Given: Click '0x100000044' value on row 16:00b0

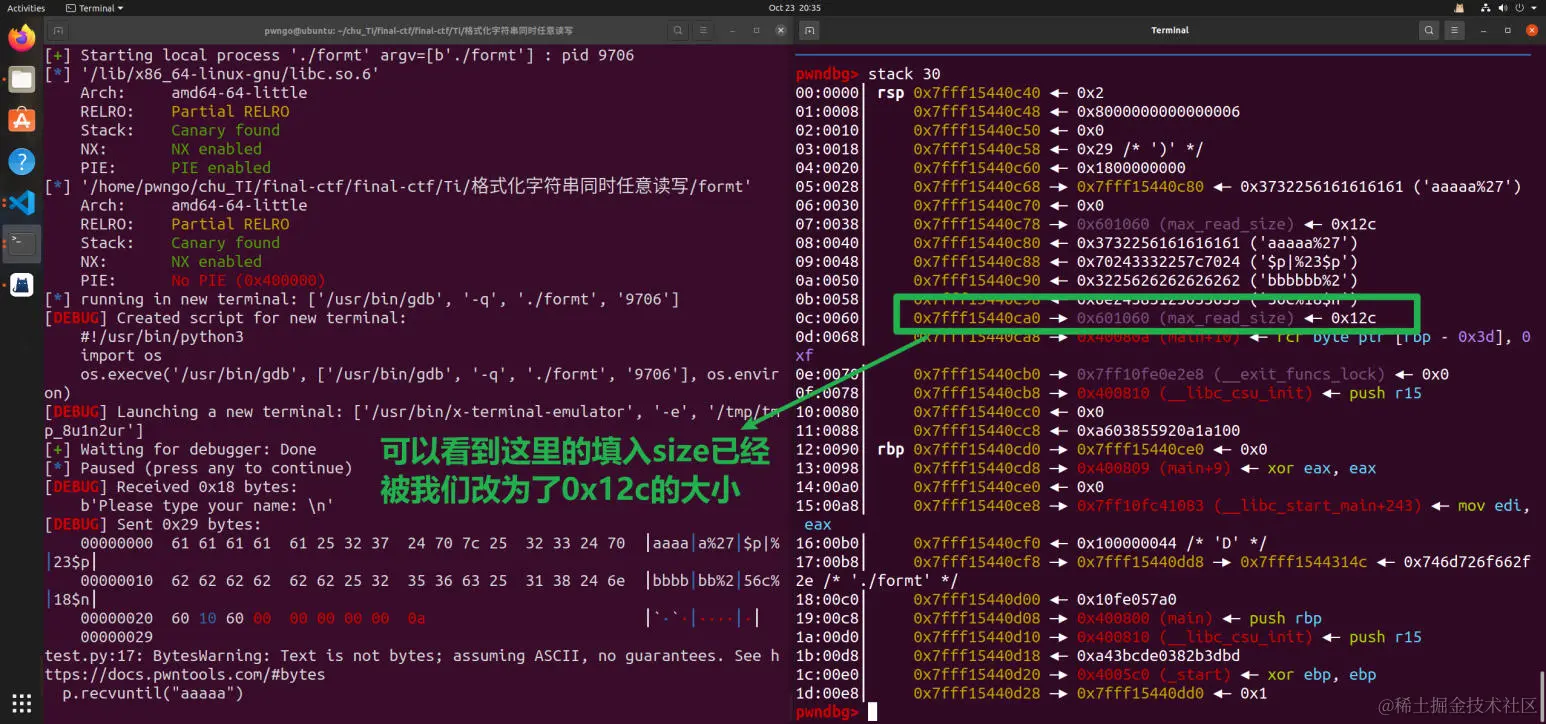Looking at the screenshot, I should tap(1126, 544).
